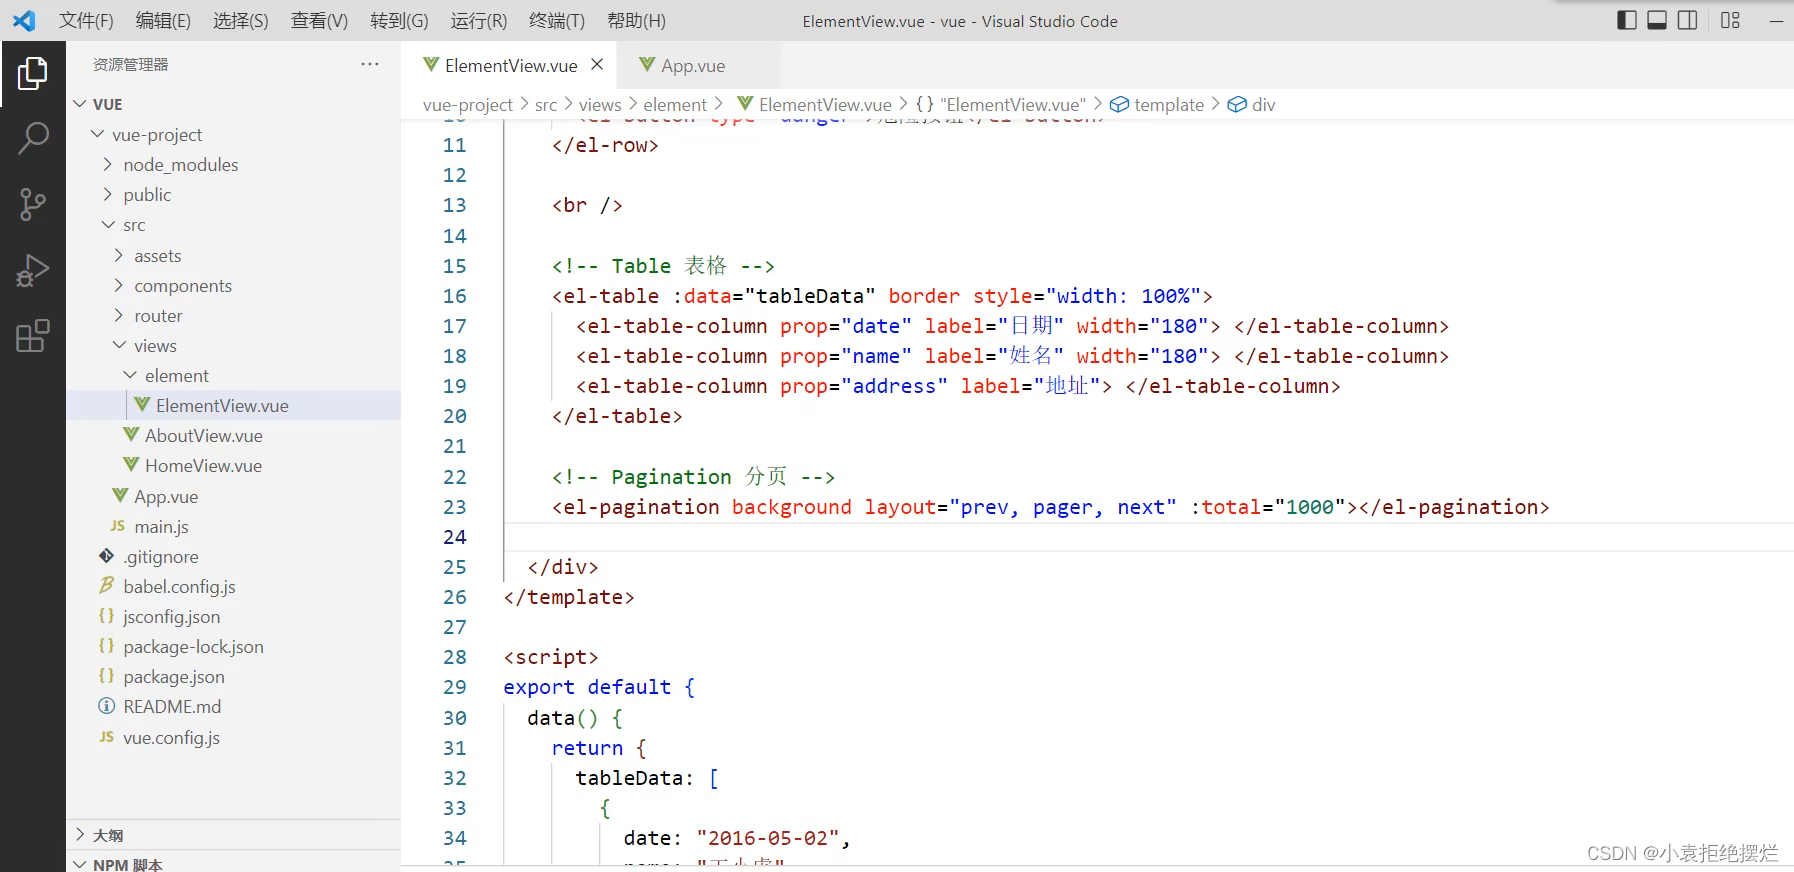1794x872 pixels.
Task: Click element in the breadcrumb path
Action: point(675,105)
